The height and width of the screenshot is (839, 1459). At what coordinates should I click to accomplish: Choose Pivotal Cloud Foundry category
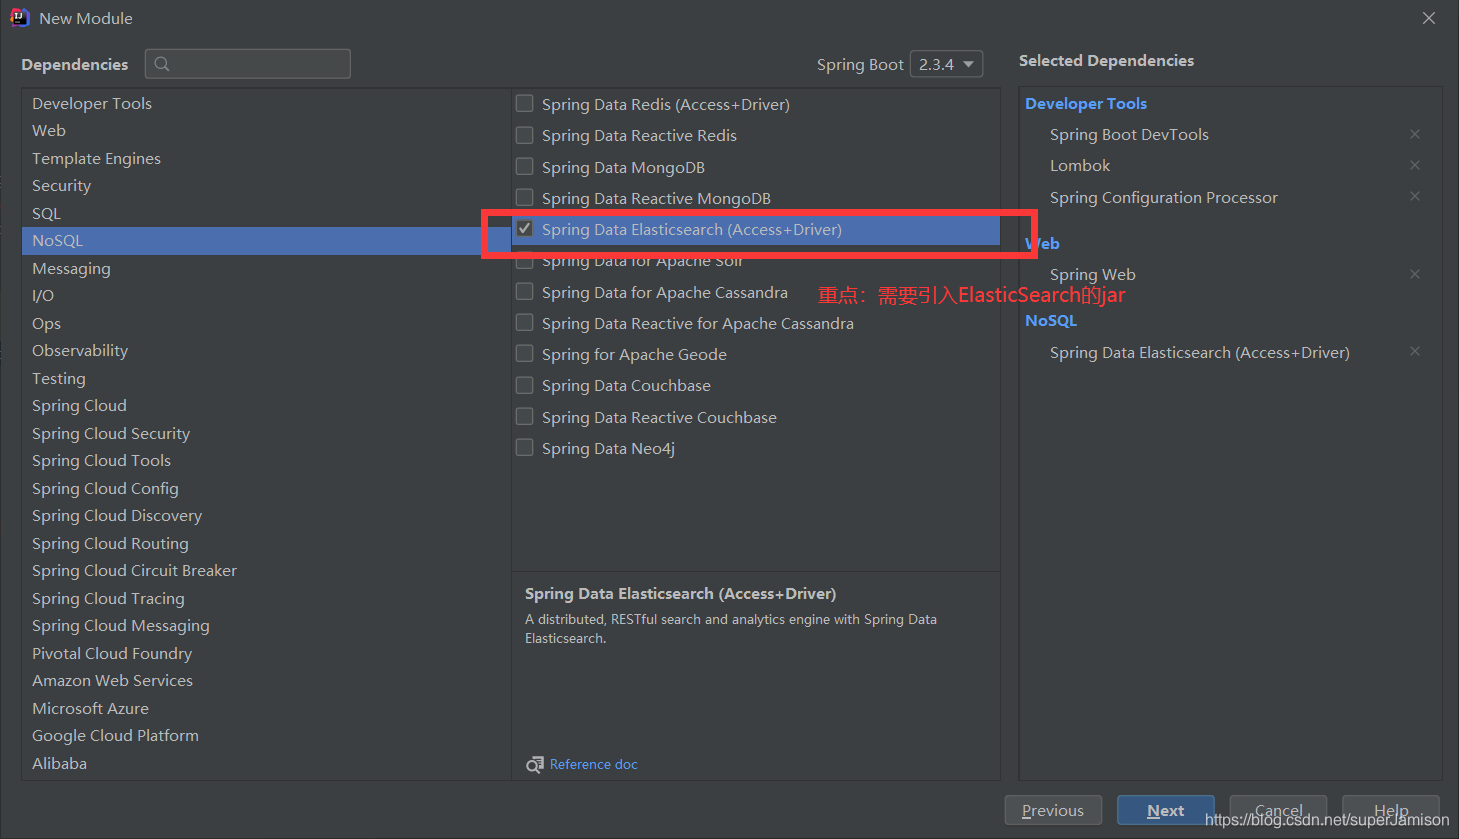(x=266, y=653)
